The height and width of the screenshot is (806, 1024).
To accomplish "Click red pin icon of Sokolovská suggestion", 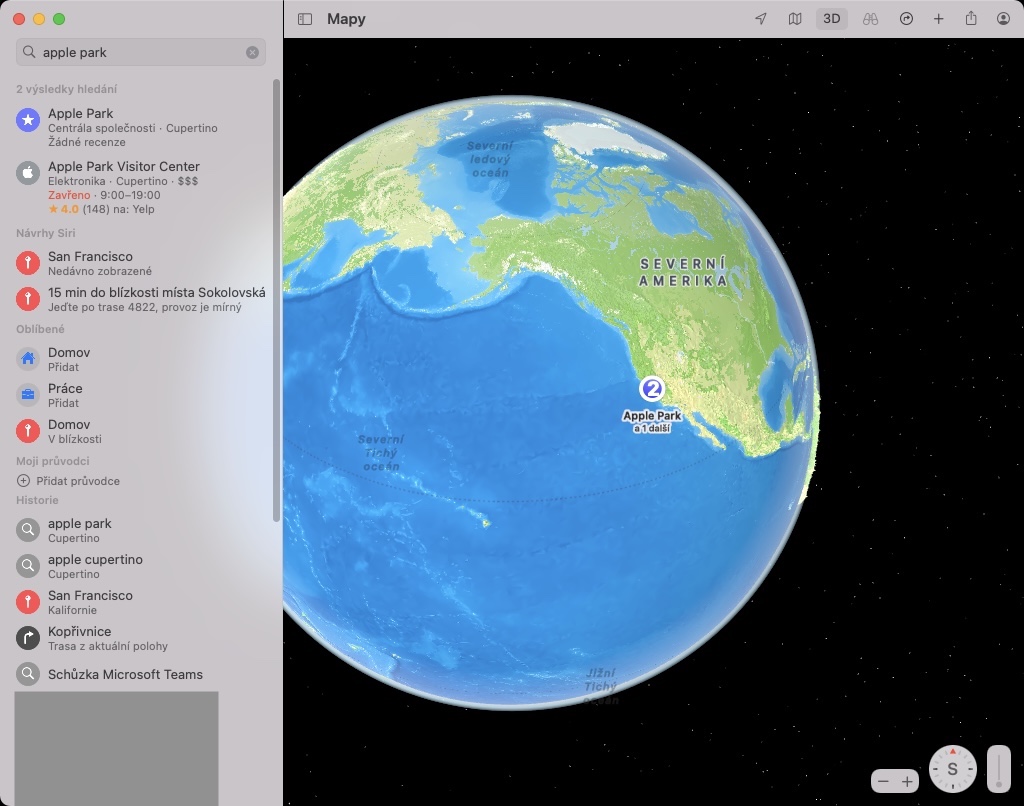I will (x=28, y=299).
